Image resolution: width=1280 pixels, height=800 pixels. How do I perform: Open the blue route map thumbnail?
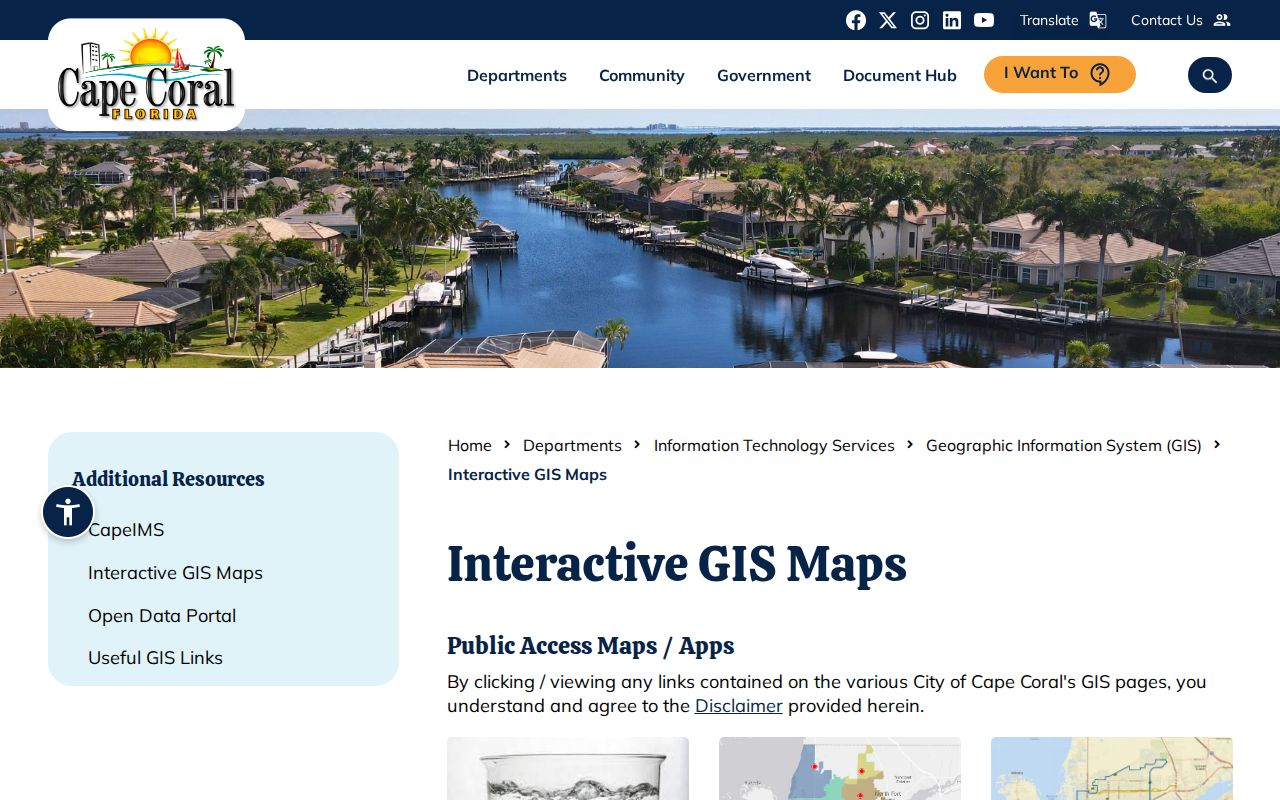(1112, 769)
